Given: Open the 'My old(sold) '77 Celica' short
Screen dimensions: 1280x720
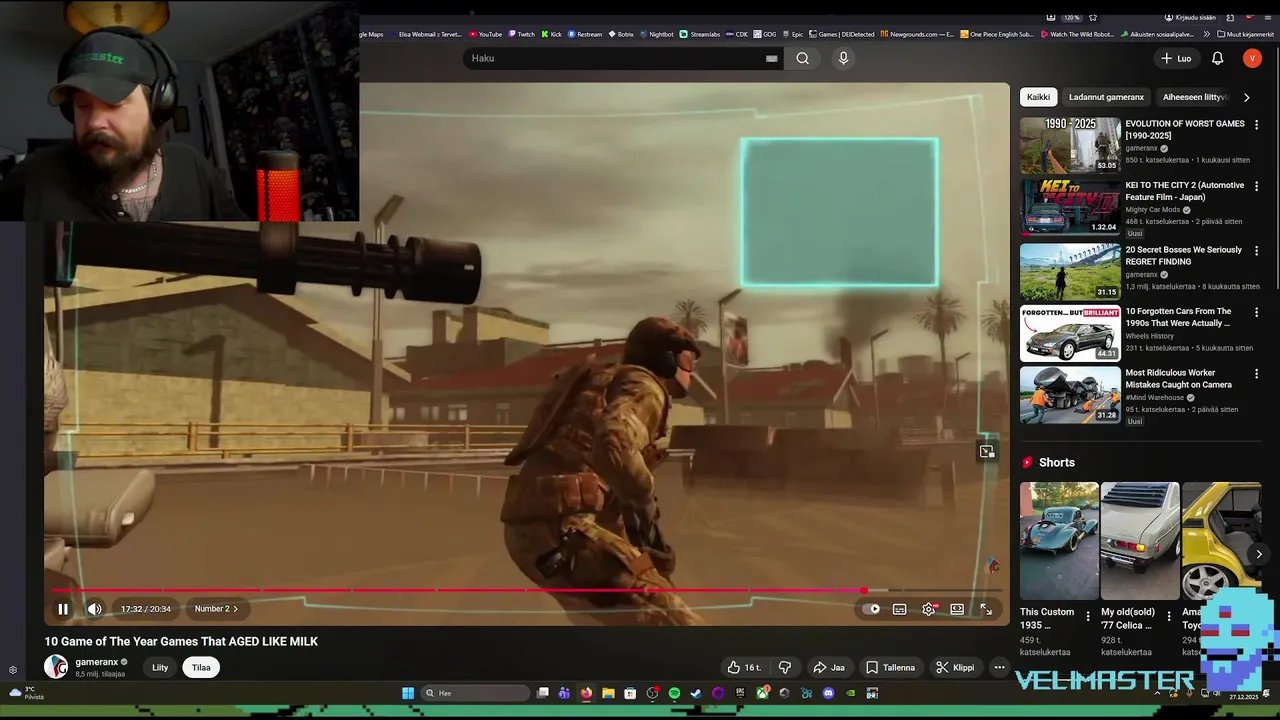Looking at the screenshot, I should click(x=1140, y=541).
